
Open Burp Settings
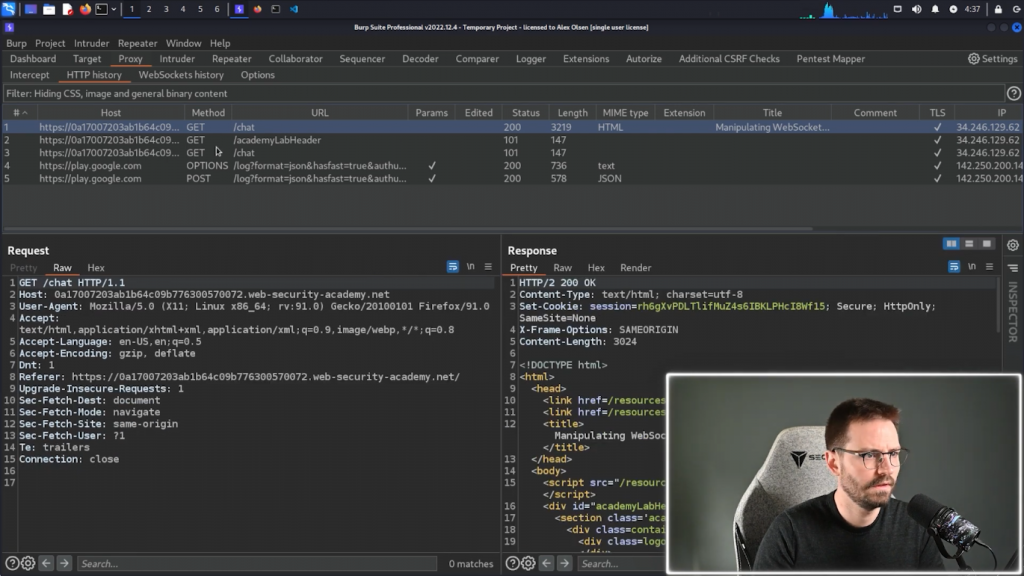pos(992,59)
